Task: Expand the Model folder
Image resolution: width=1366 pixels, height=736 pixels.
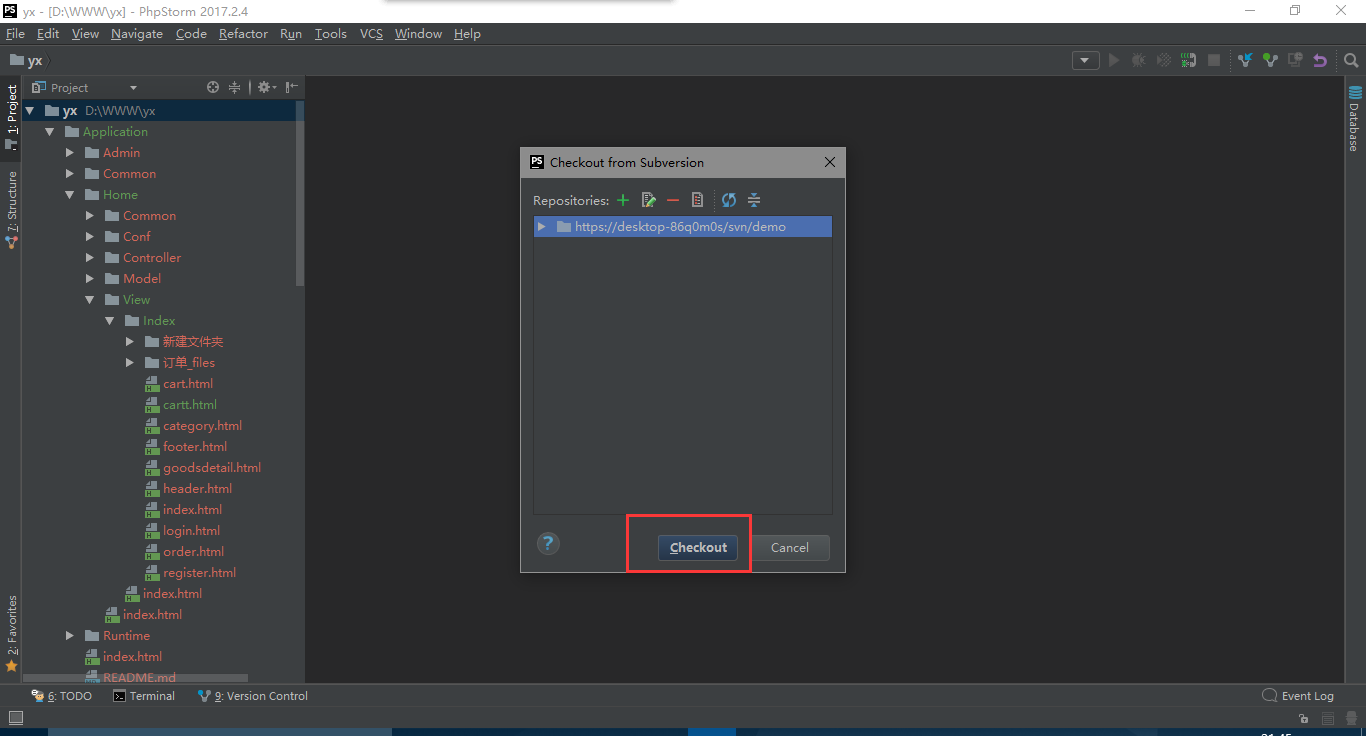Action: tap(90, 279)
